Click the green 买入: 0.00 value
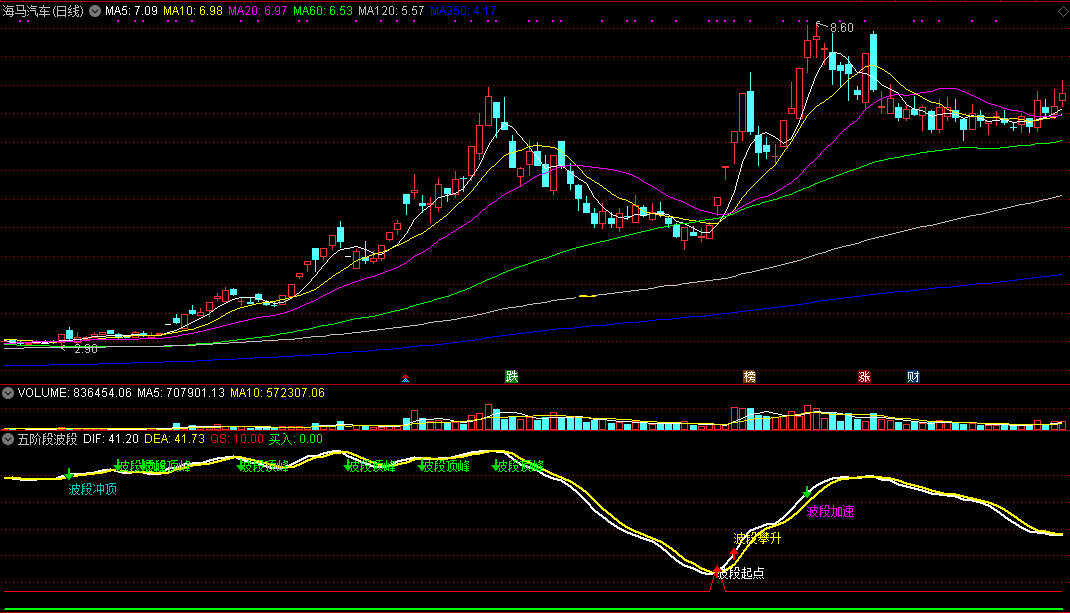1070x613 pixels. (x=295, y=439)
